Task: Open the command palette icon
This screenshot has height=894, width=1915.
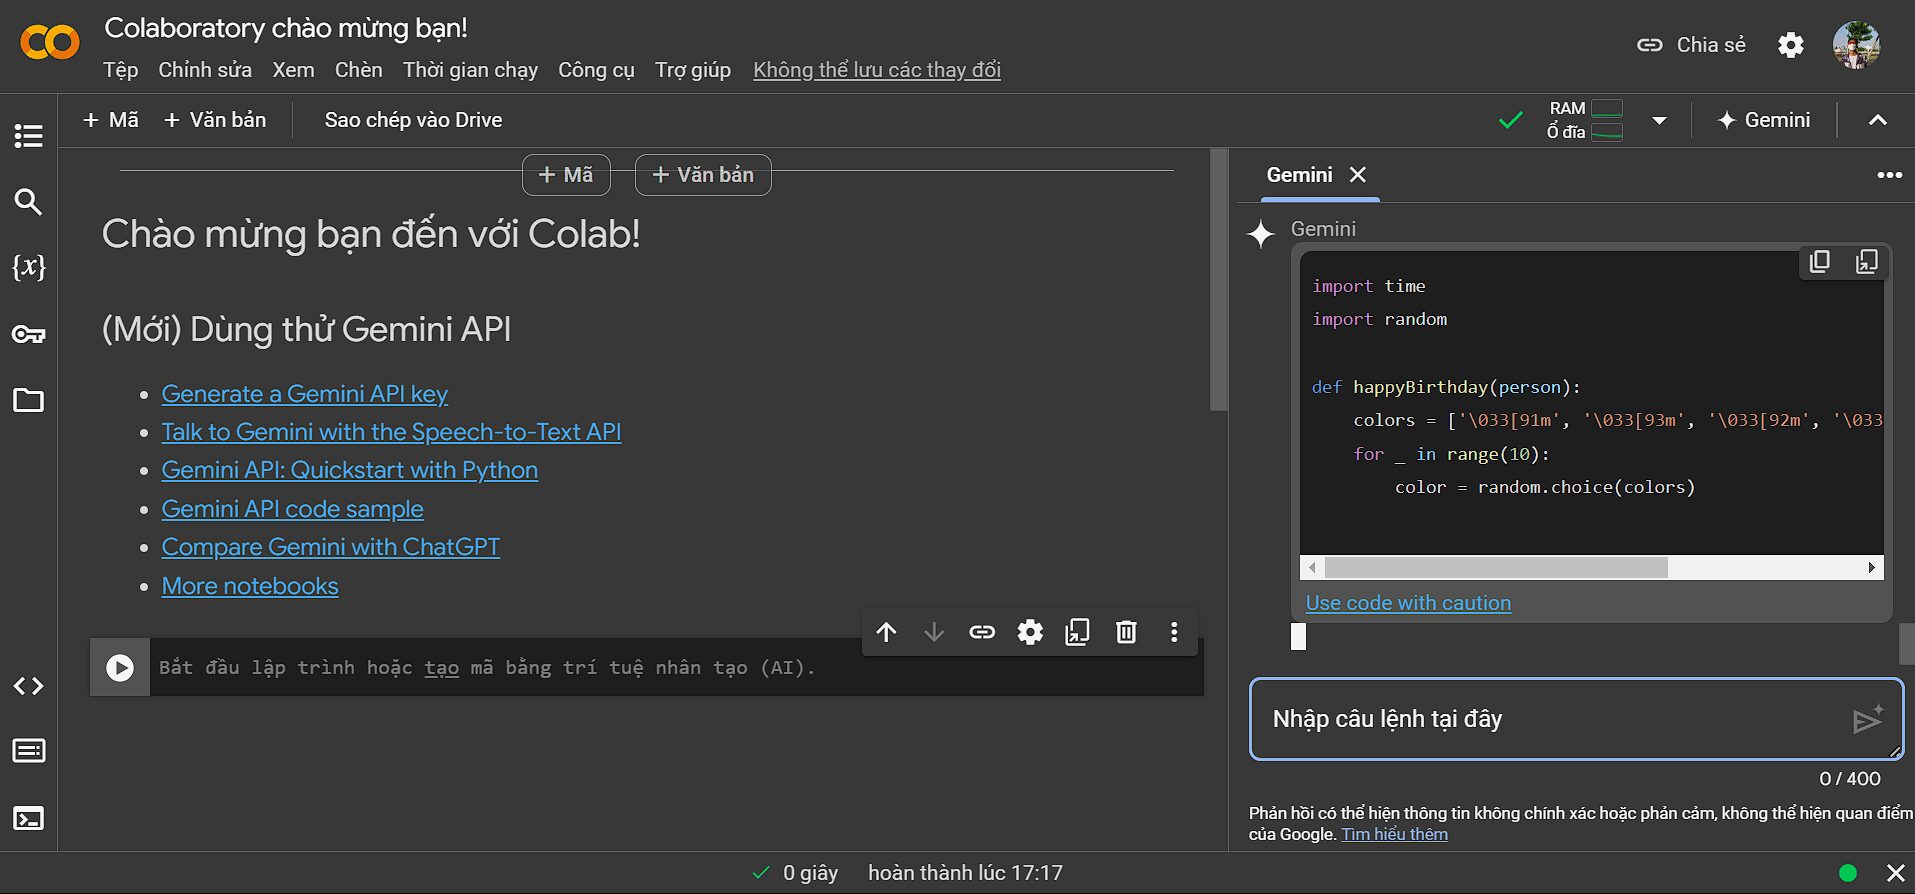Action: coord(28,750)
